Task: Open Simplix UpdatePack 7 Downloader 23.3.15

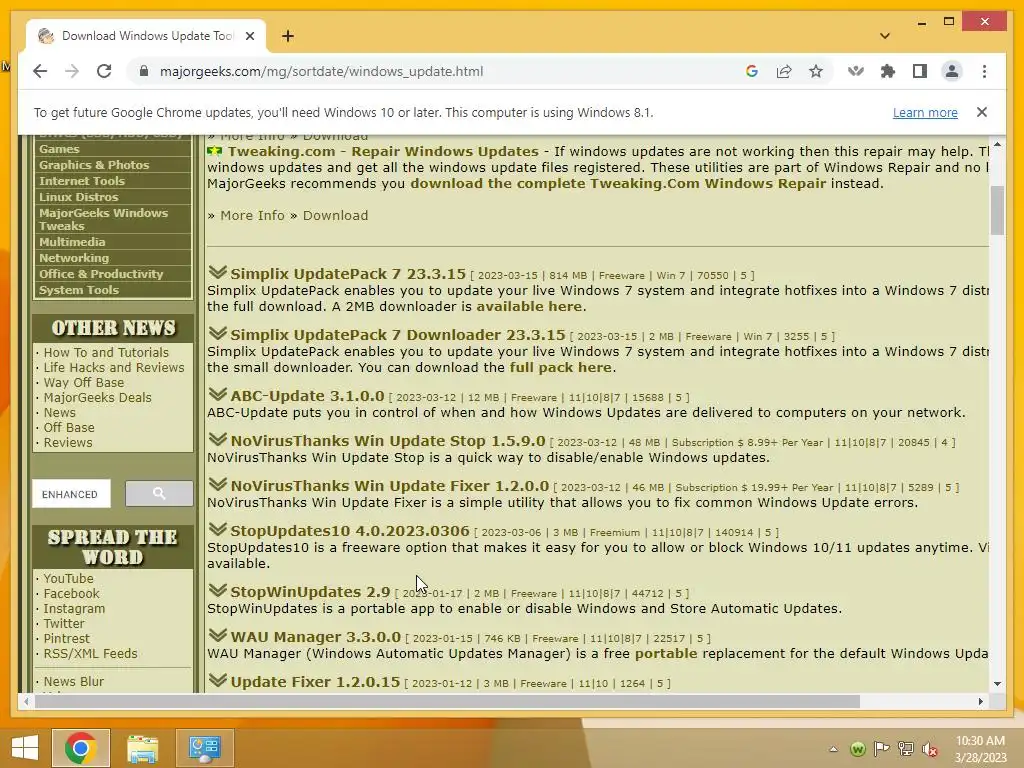Action: (397, 334)
